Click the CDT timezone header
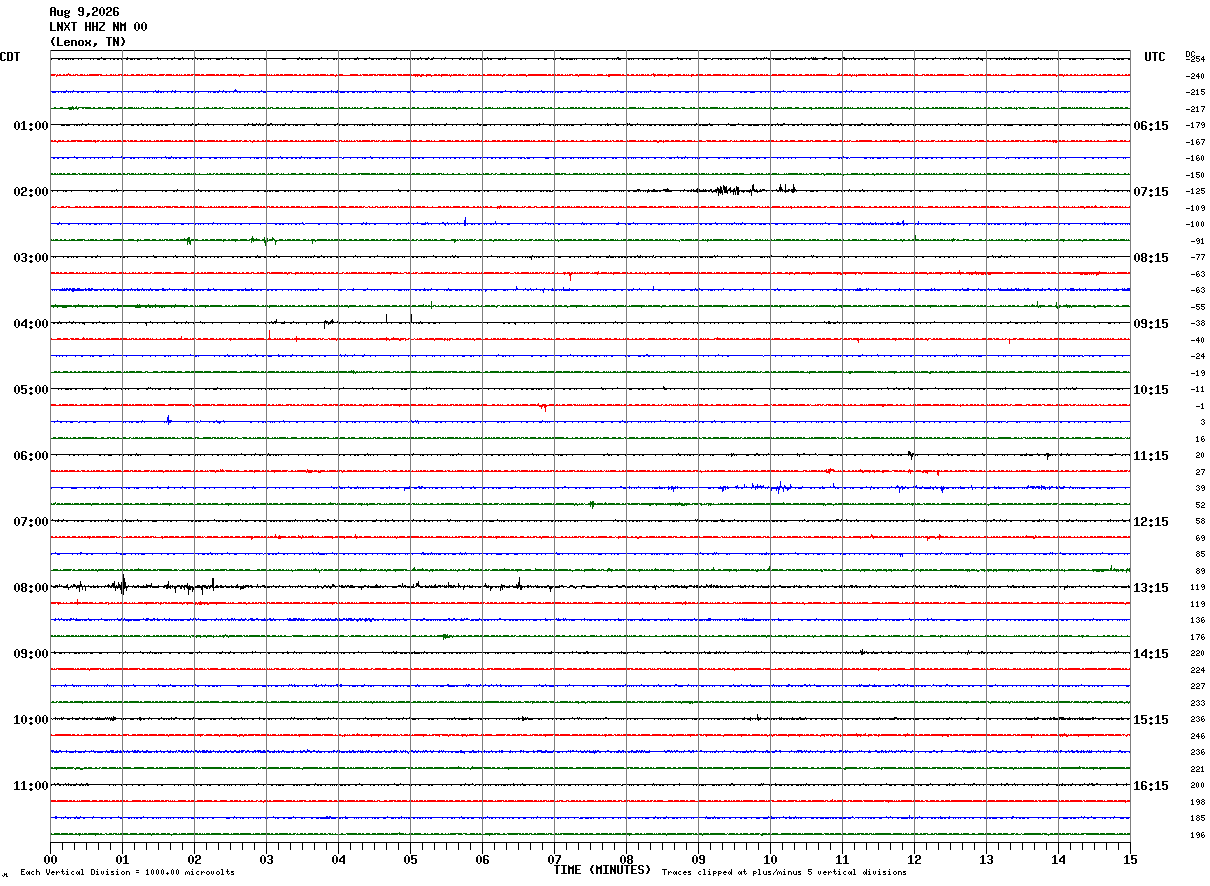1210x886 pixels. tap(10, 57)
